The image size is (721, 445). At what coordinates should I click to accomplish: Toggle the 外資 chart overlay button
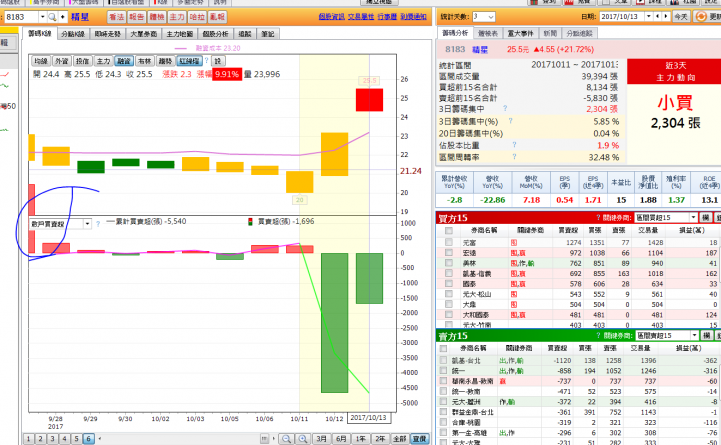click(62, 61)
